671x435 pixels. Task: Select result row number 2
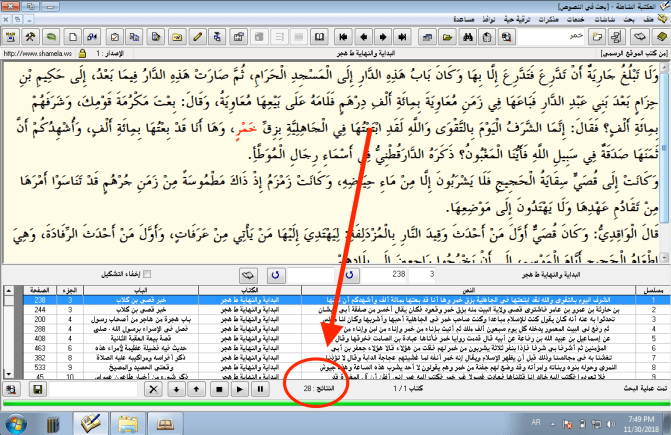(x=347, y=310)
